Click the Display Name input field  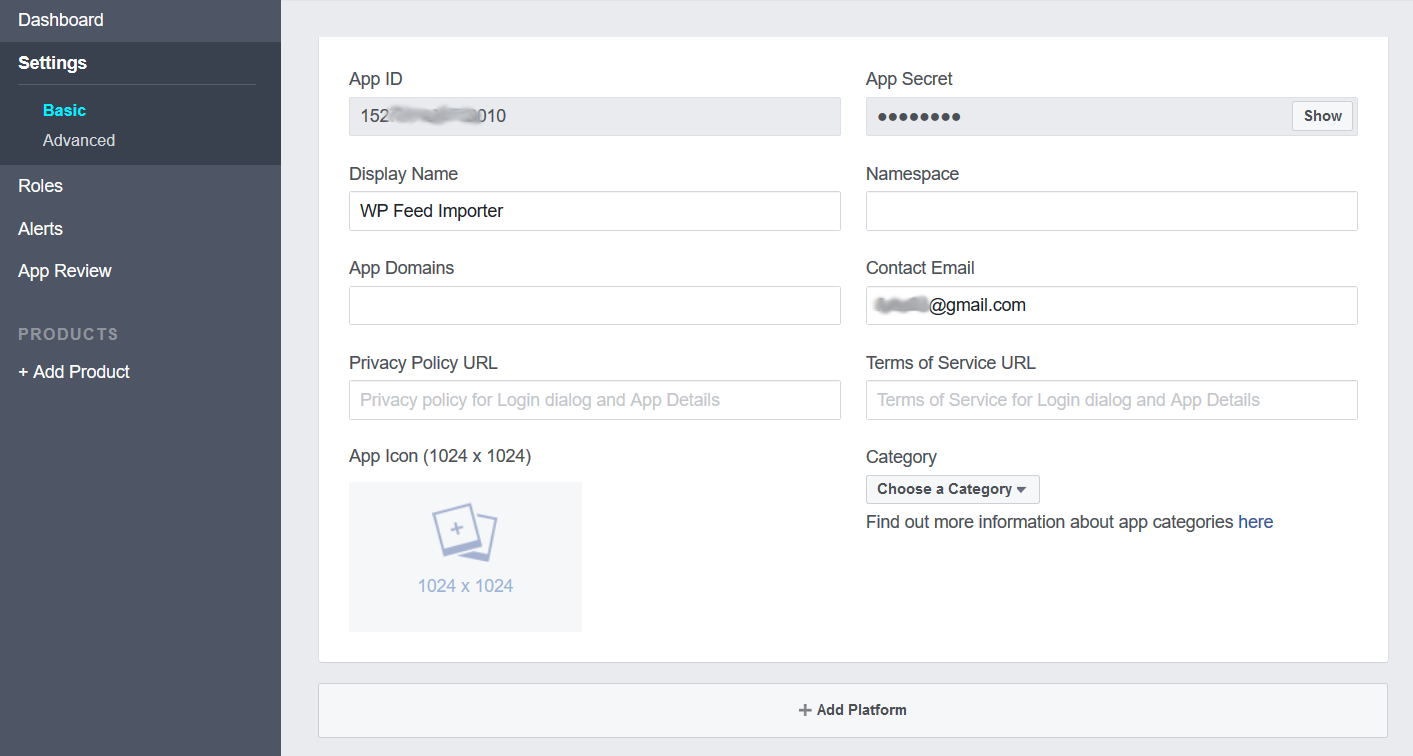click(x=595, y=211)
